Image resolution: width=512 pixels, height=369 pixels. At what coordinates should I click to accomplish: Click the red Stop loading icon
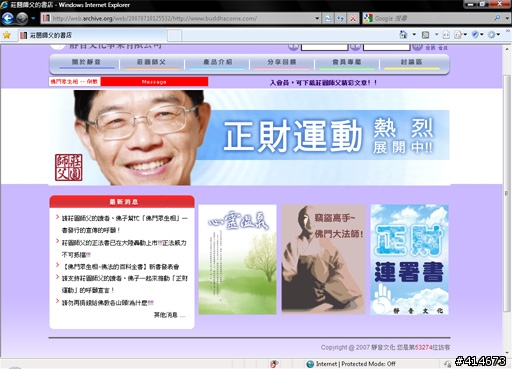pyautogui.click(x=353, y=18)
